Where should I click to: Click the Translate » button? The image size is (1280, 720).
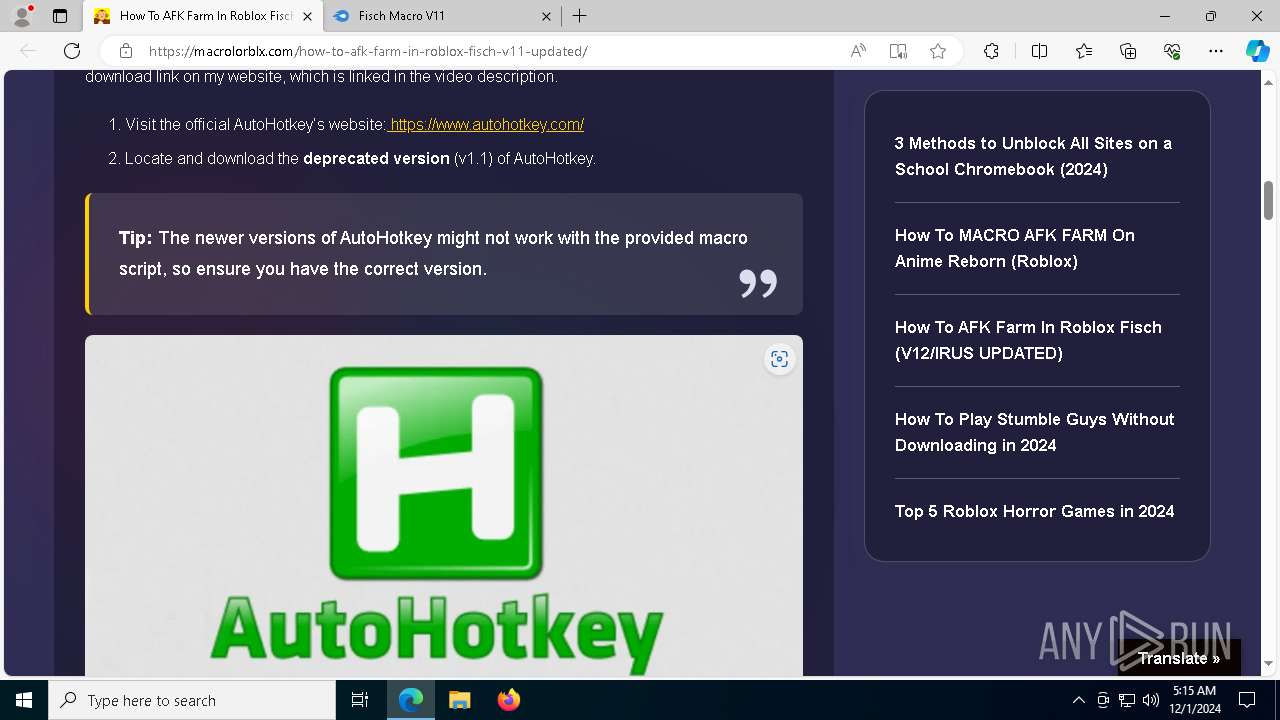(1179, 658)
